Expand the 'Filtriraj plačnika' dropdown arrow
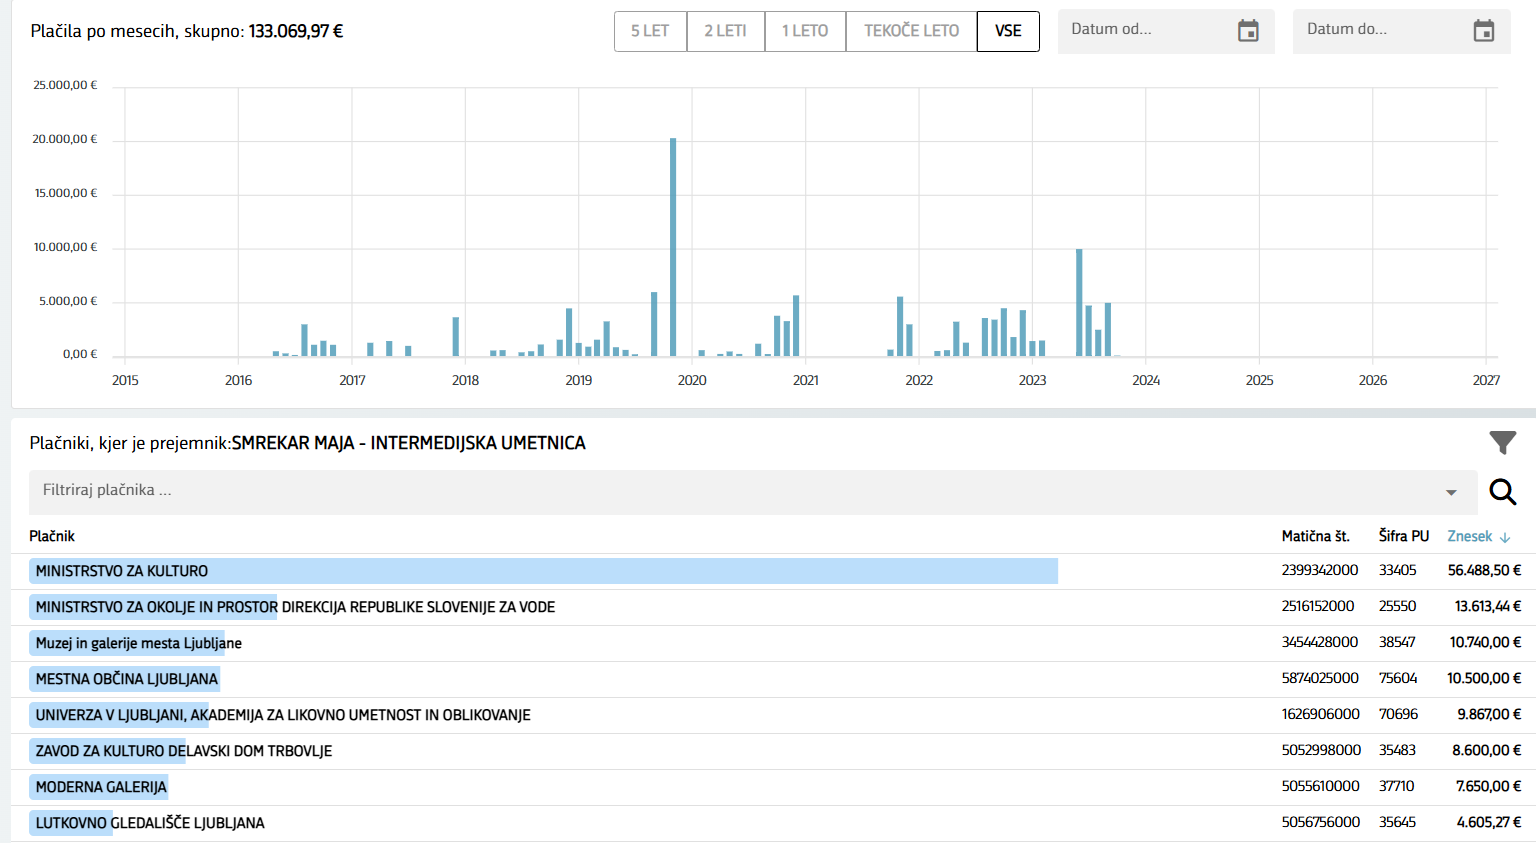The width and height of the screenshot is (1536, 843). click(x=1451, y=492)
